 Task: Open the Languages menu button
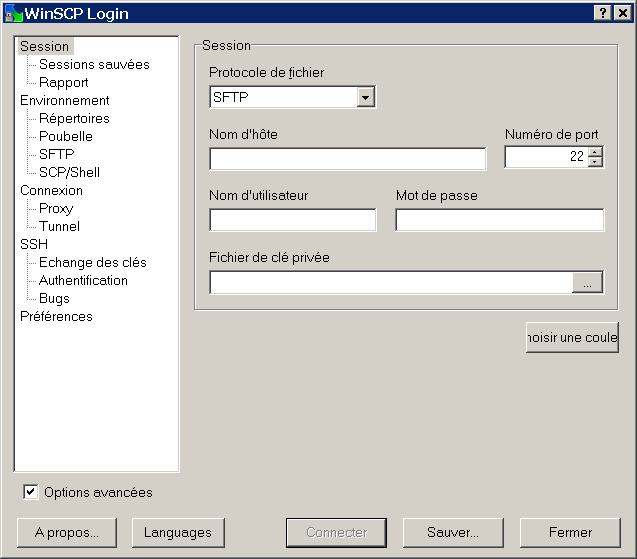coord(178,532)
